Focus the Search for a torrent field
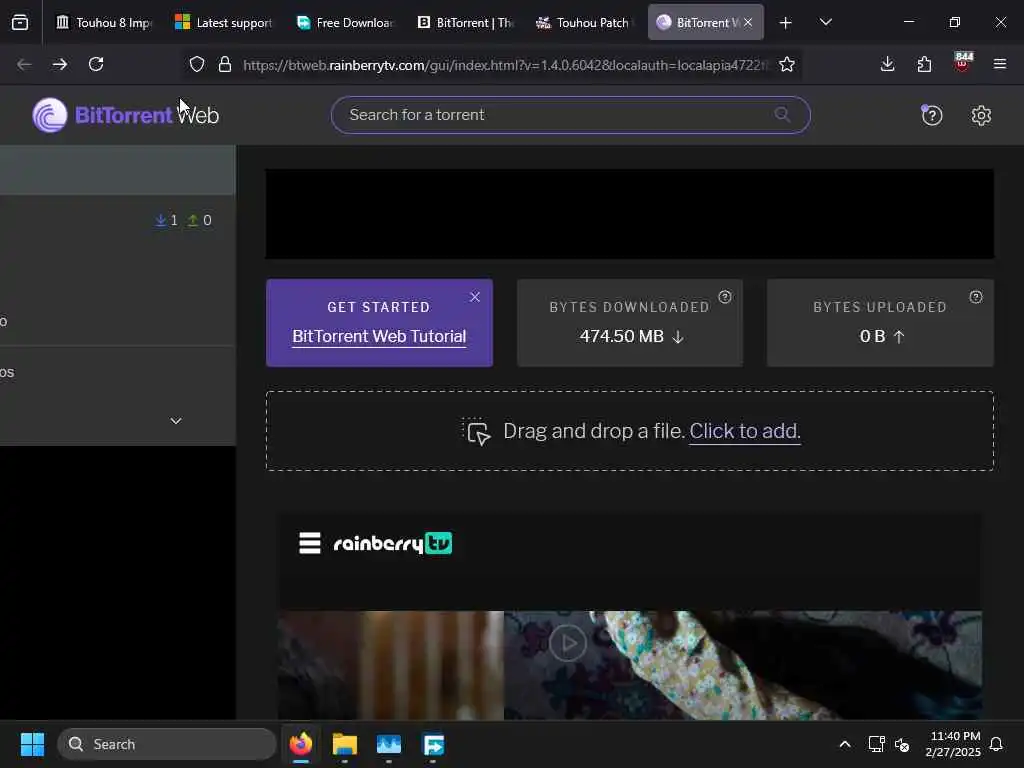The height and width of the screenshot is (768, 1024). (x=570, y=115)
